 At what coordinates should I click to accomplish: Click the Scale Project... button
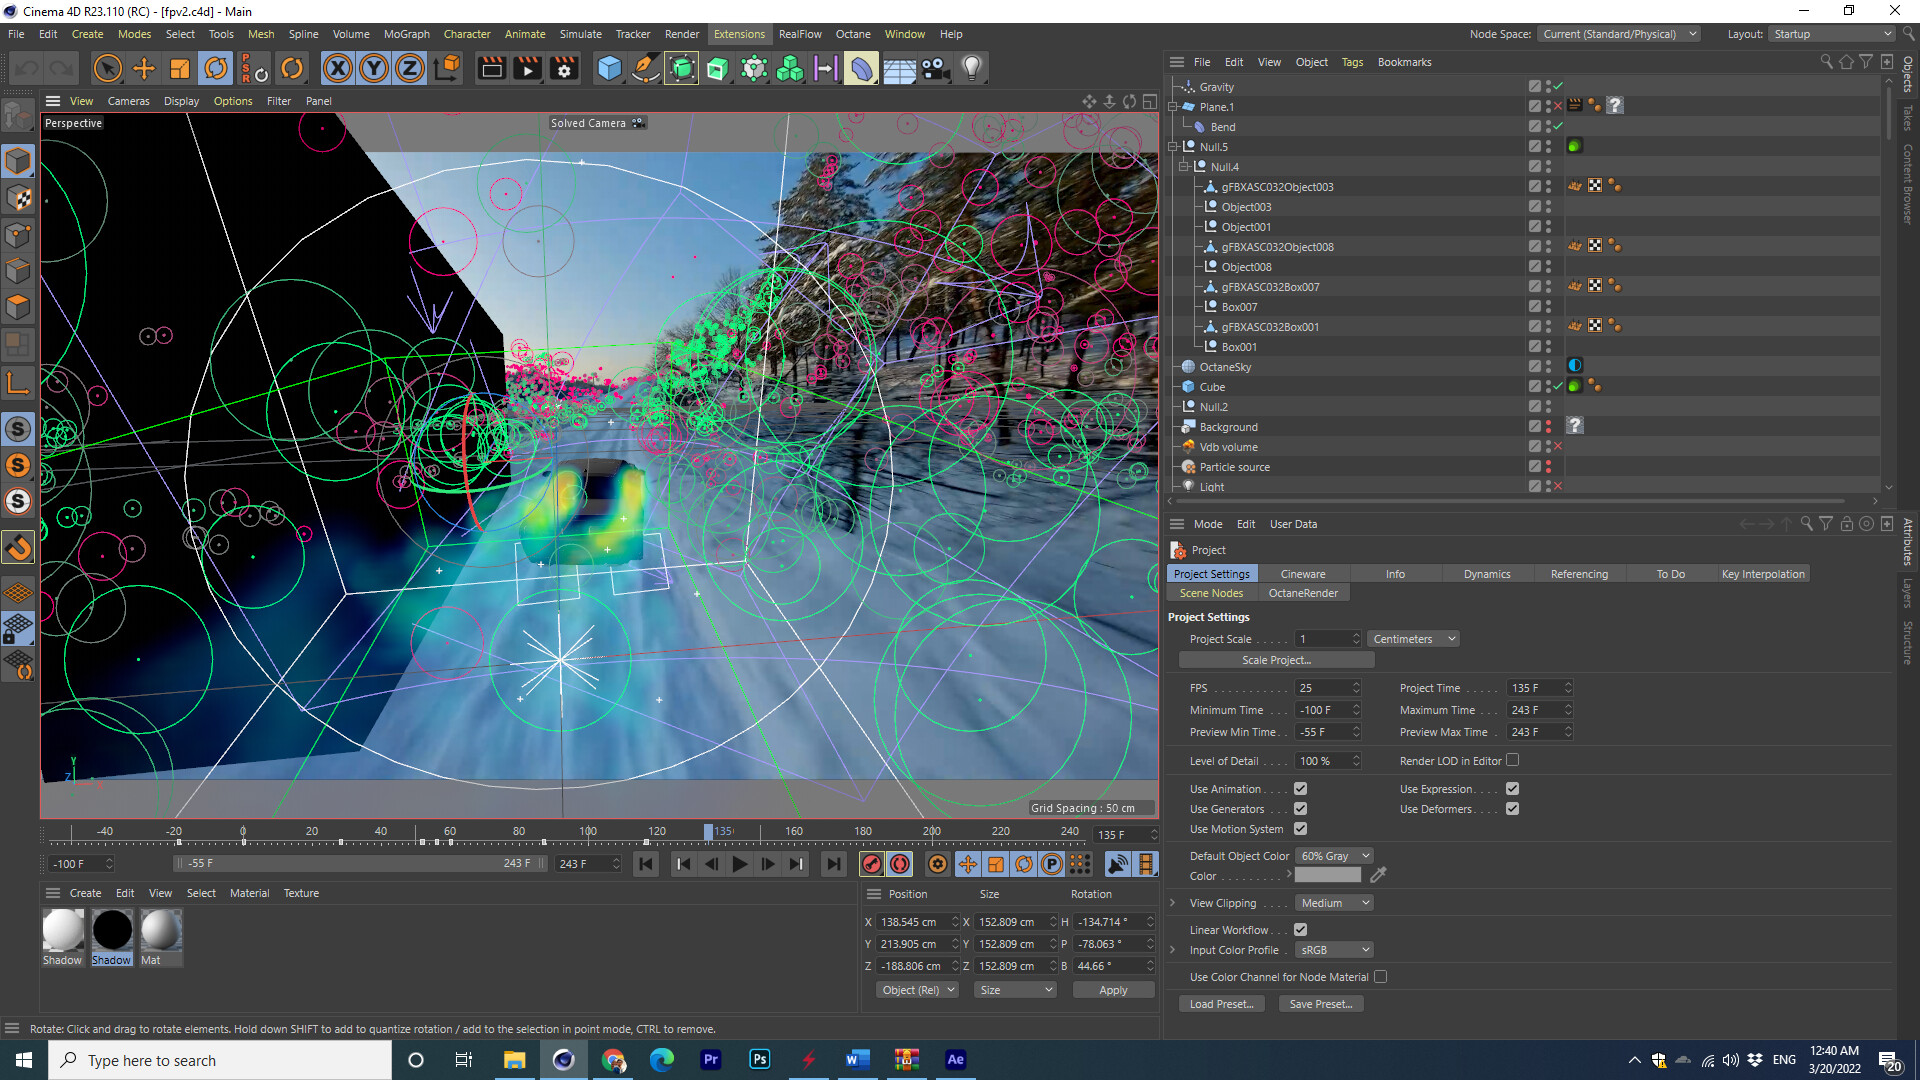(1276, 660)
